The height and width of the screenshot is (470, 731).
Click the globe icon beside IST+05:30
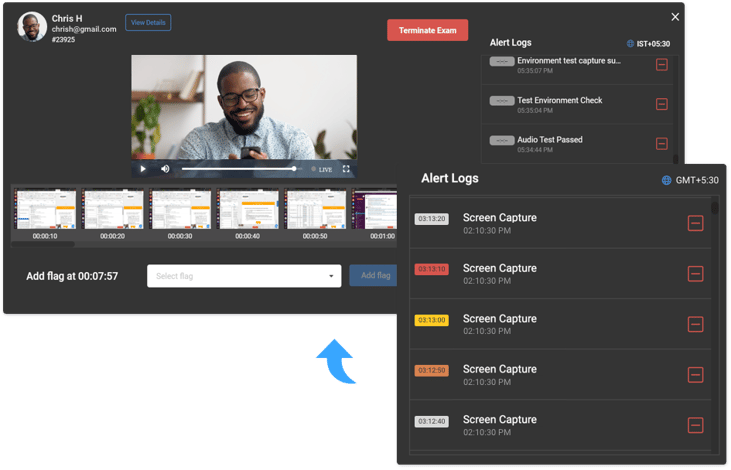[x=630, y=43]
